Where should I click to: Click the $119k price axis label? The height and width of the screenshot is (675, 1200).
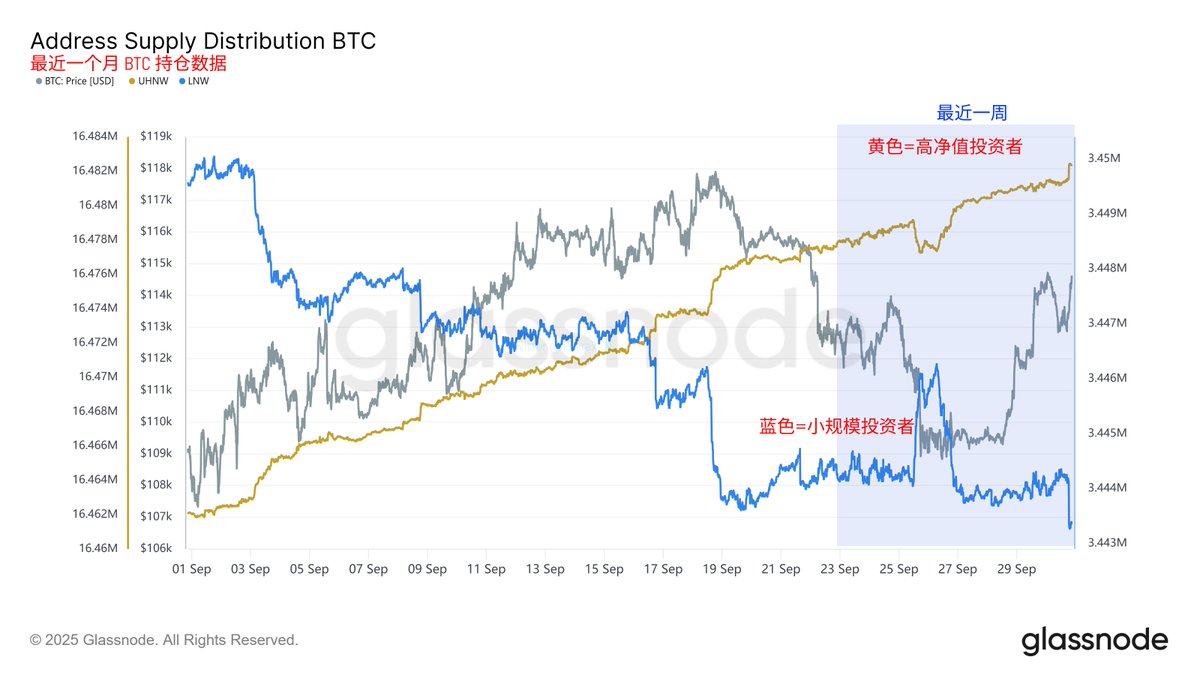[x=156, y=136]
